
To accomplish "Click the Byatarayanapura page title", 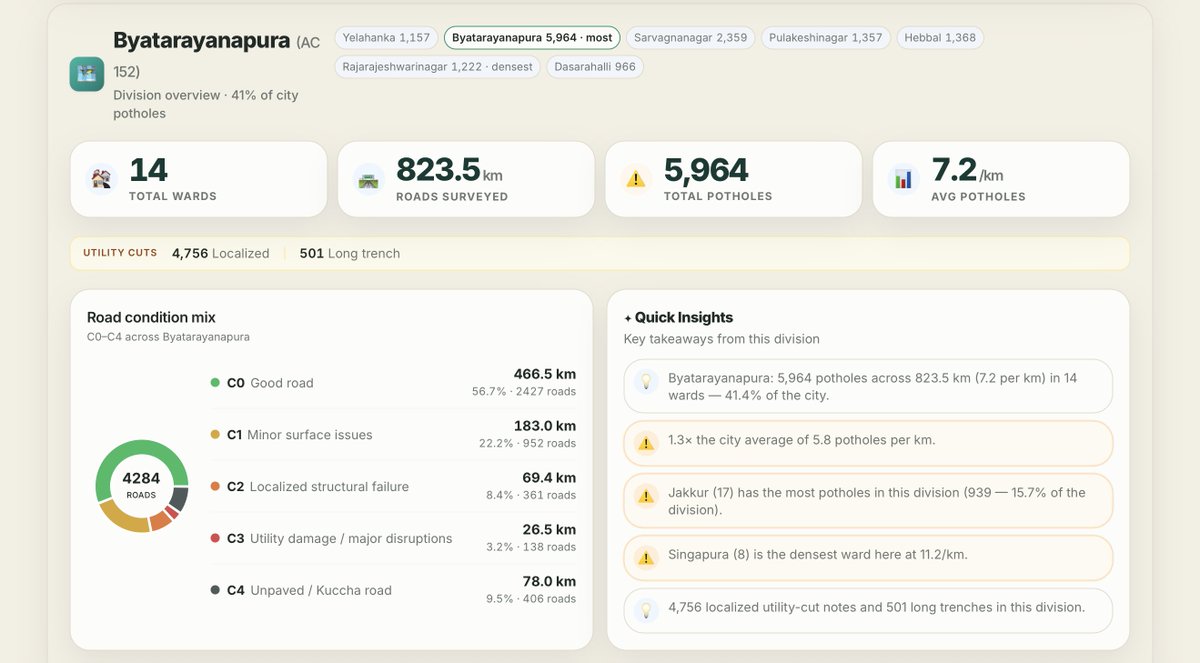I will pos(202,41).
